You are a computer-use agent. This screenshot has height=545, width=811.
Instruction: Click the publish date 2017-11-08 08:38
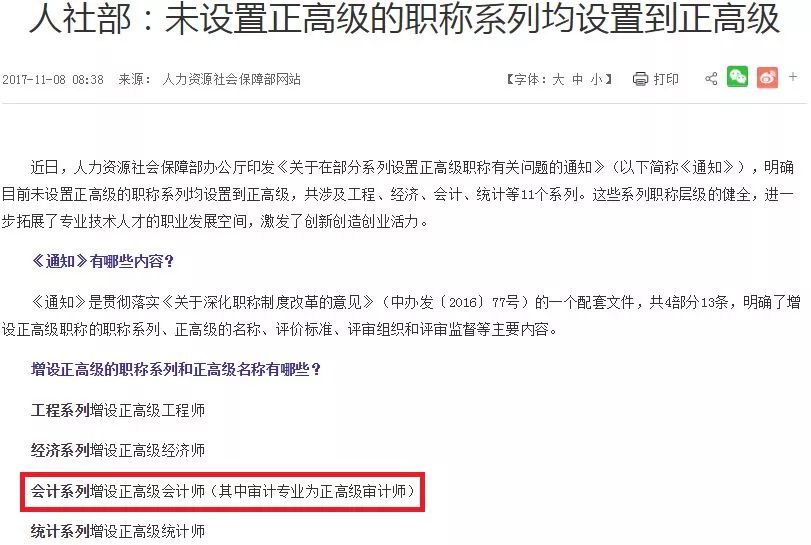pyautogui.click(x=53, y=80)
